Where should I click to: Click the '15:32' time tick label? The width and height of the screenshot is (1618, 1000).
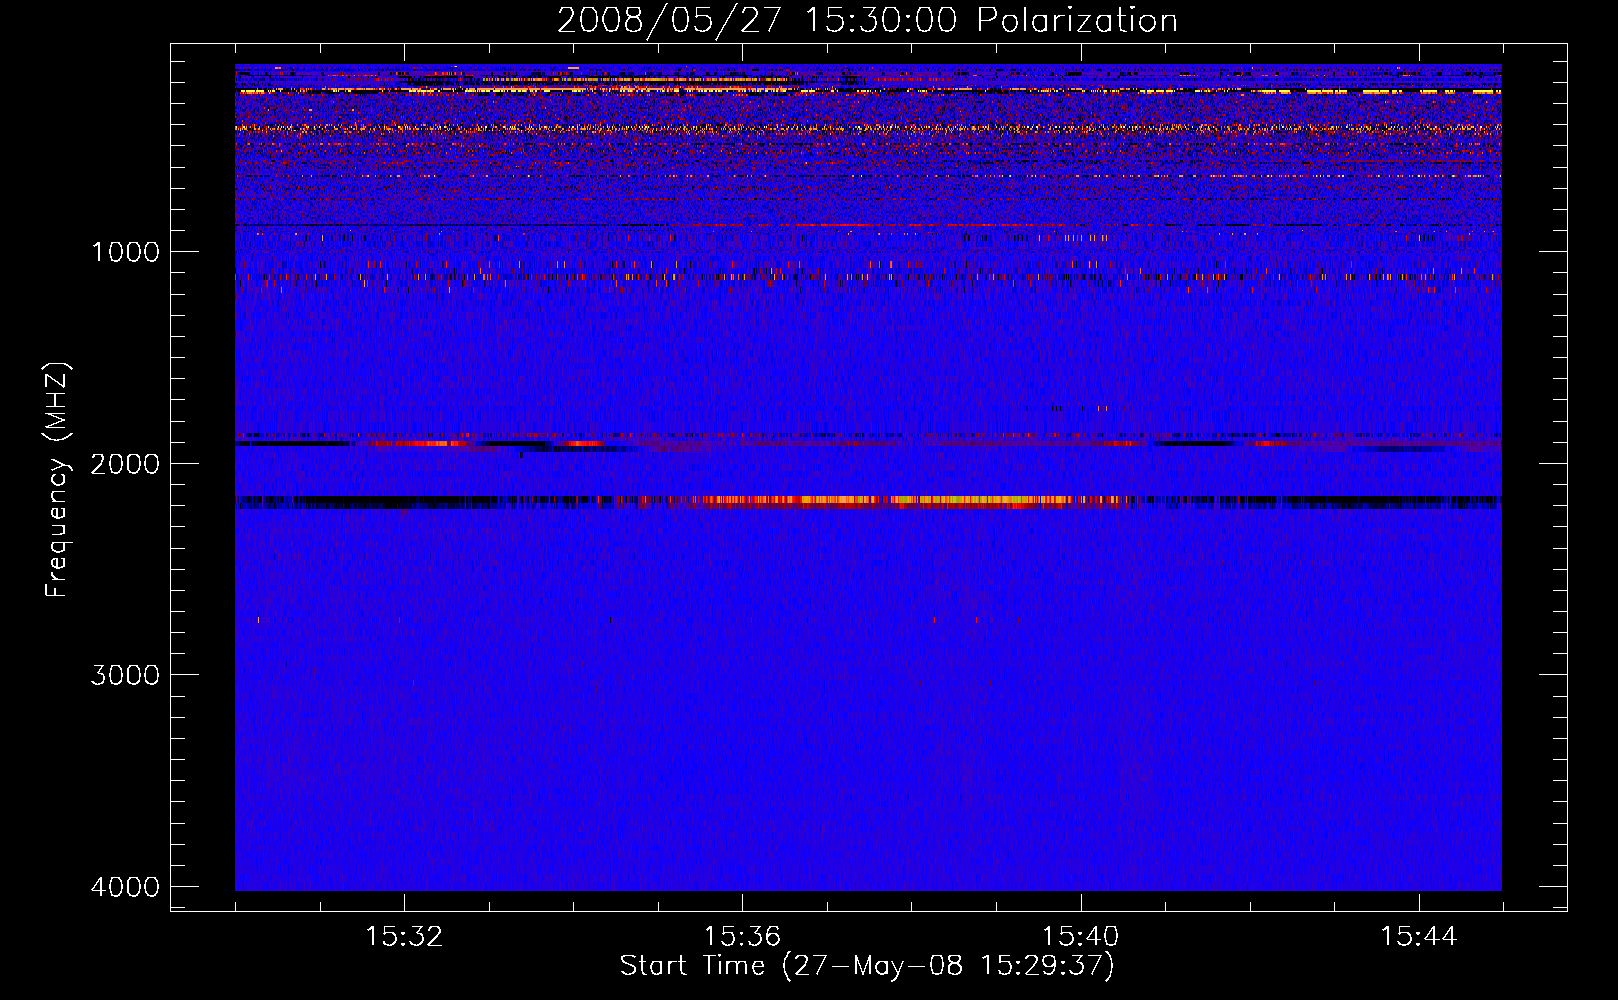click(x=404, y=937)
